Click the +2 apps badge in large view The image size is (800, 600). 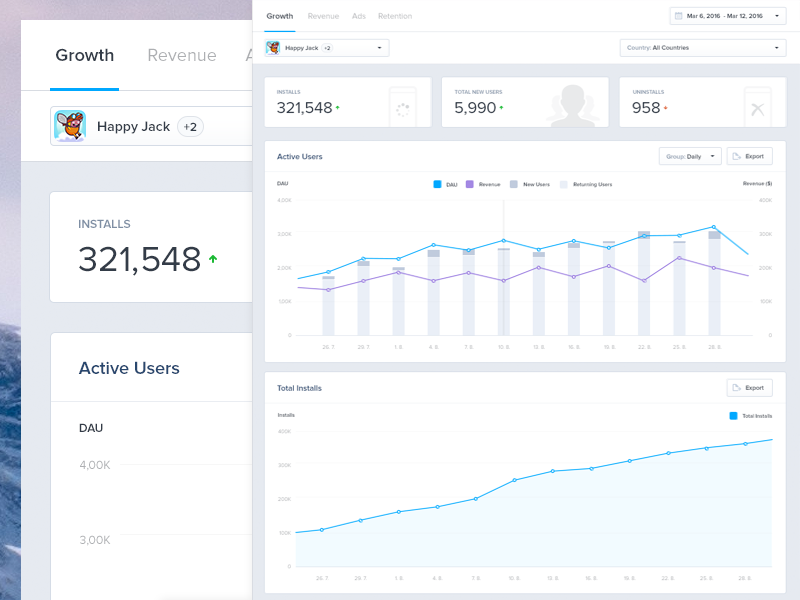coord(190,127)
